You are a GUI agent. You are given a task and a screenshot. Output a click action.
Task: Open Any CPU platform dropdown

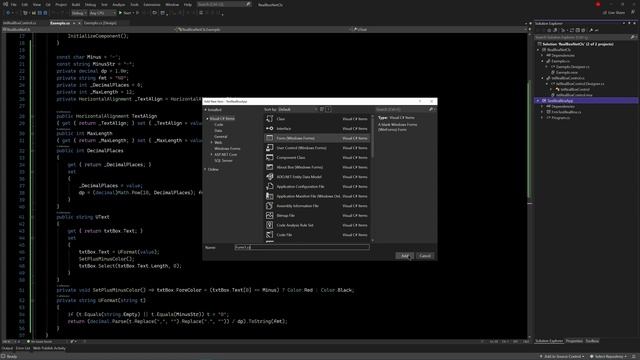pyautogui.click(x=102, y=13)
